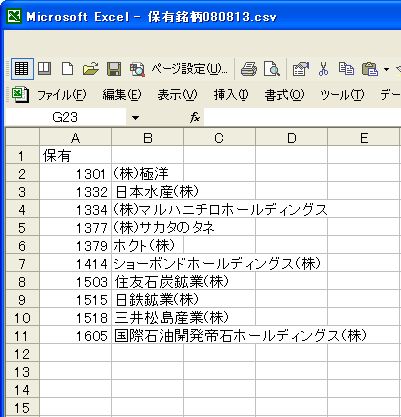Paste with the clipboard icon

tap(369, 69)
